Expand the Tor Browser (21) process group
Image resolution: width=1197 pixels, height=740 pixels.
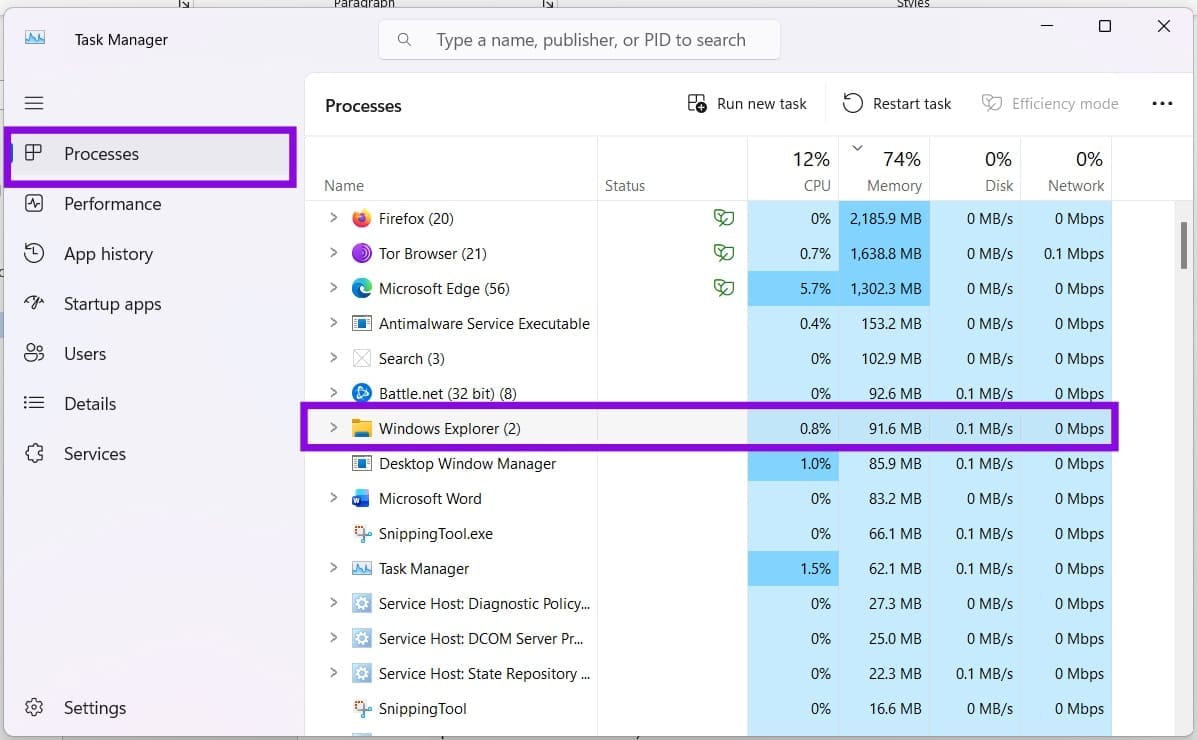point(334,253)
